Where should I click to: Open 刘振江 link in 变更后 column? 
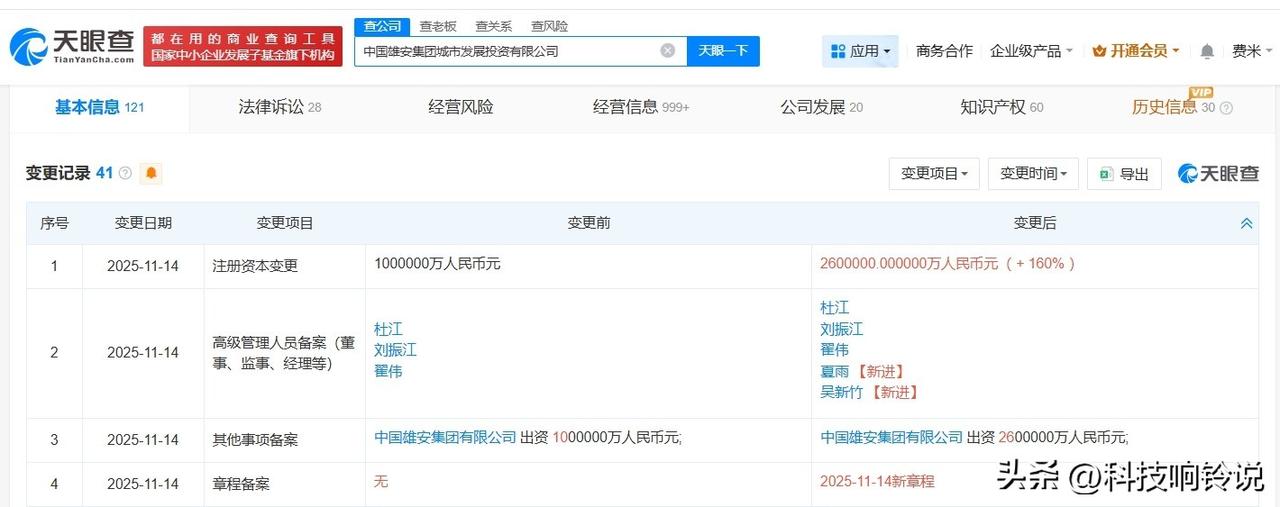click(x=842, y=329)
